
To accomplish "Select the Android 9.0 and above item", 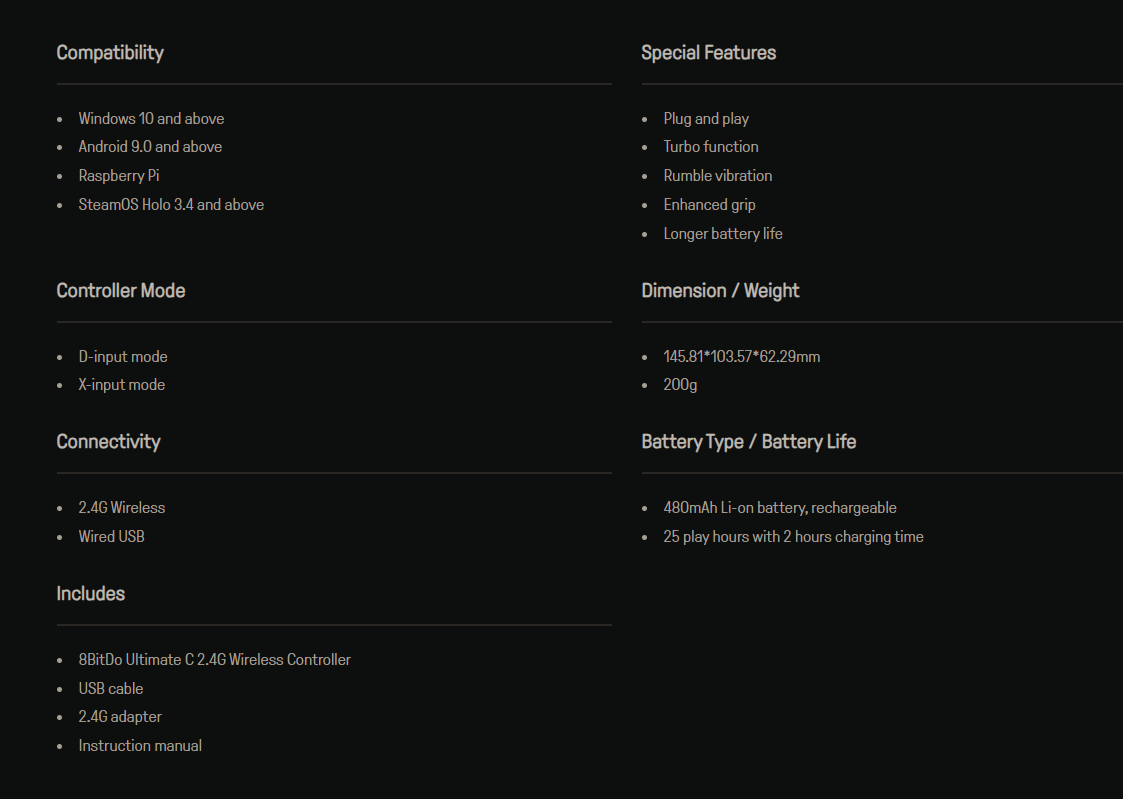I will point(150,147).
